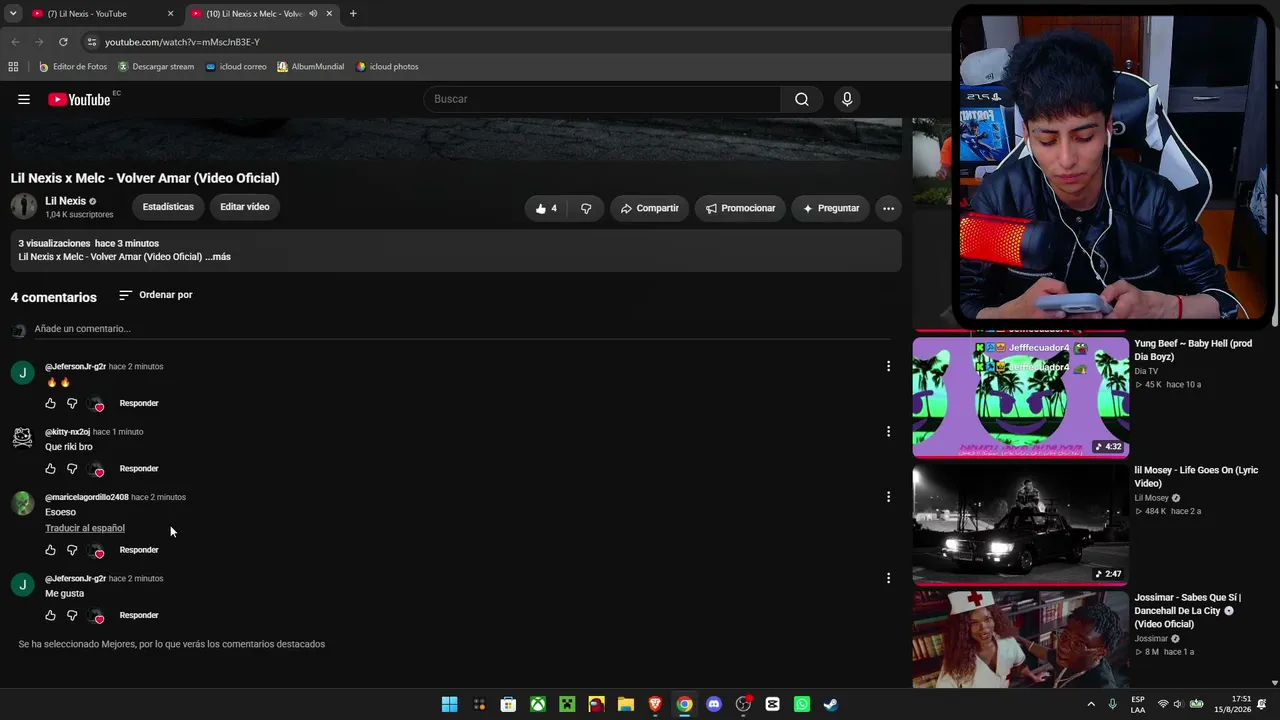
Task: Open the video's more actions menu
Action: click(888, 208)
